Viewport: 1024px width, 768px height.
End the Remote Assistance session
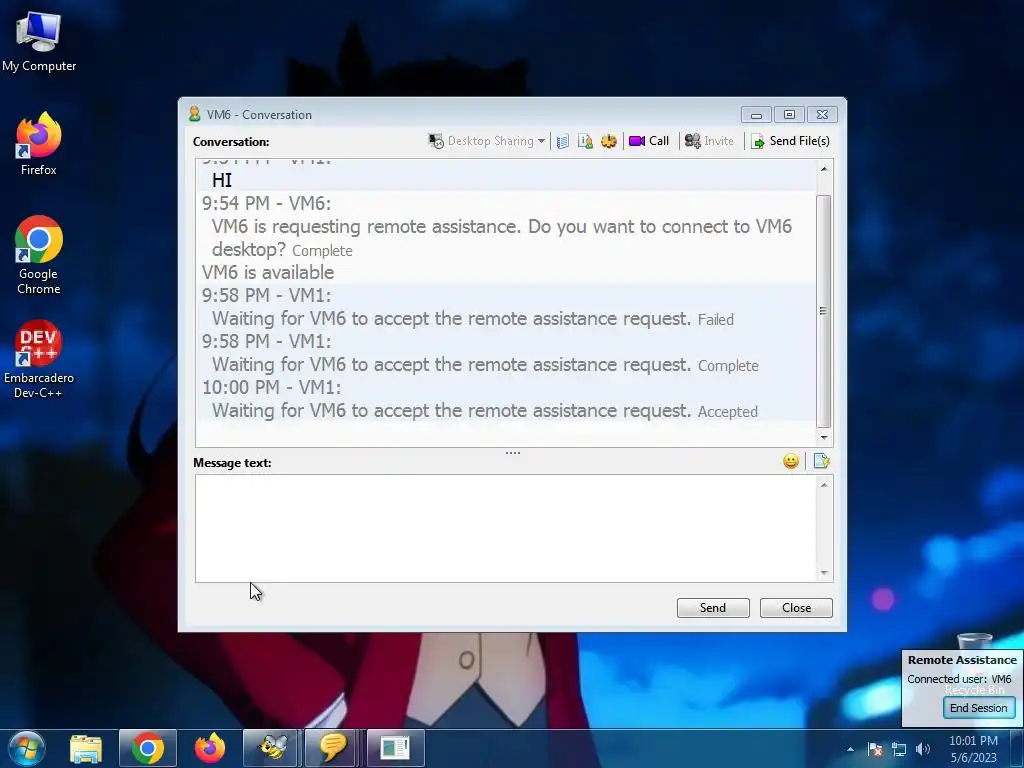pos(978,708)
